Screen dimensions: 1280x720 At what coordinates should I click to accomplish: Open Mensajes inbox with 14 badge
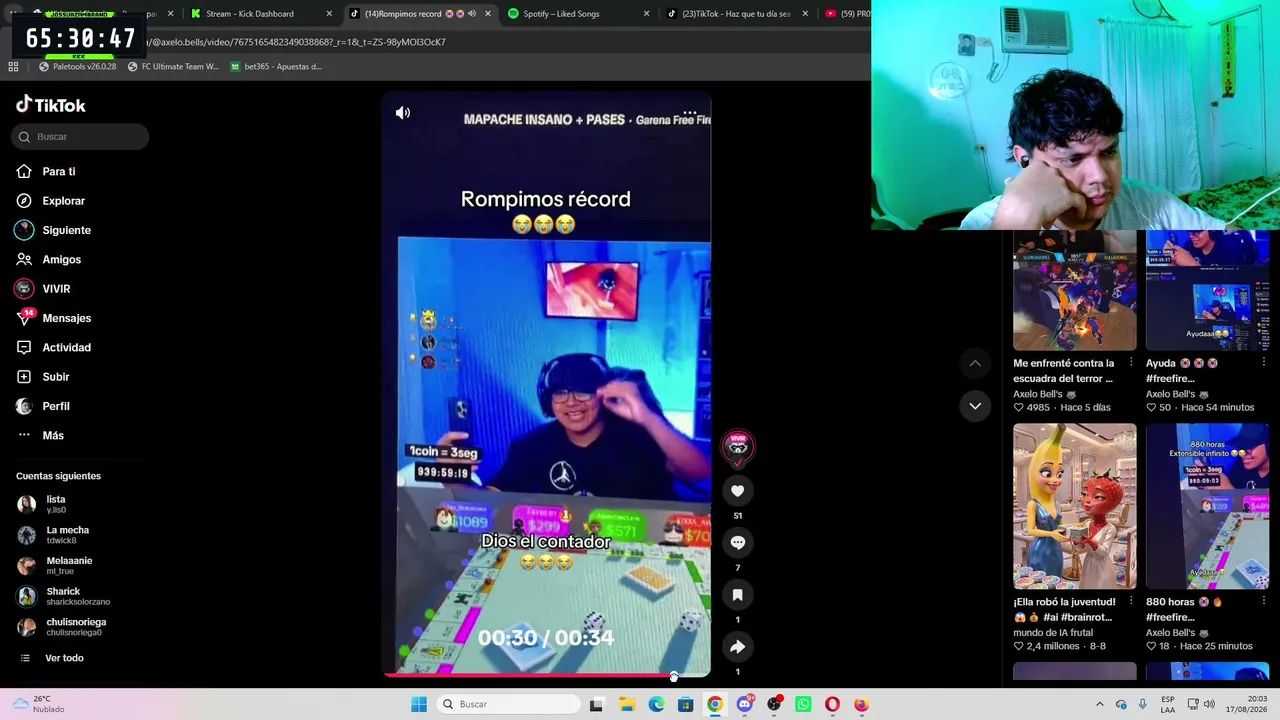tap(53, 318)
